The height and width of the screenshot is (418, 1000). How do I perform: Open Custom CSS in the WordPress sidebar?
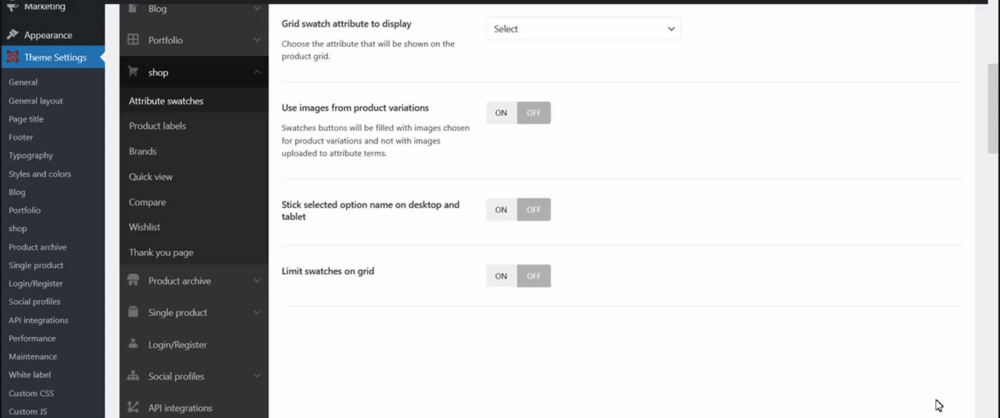point(31,393)
